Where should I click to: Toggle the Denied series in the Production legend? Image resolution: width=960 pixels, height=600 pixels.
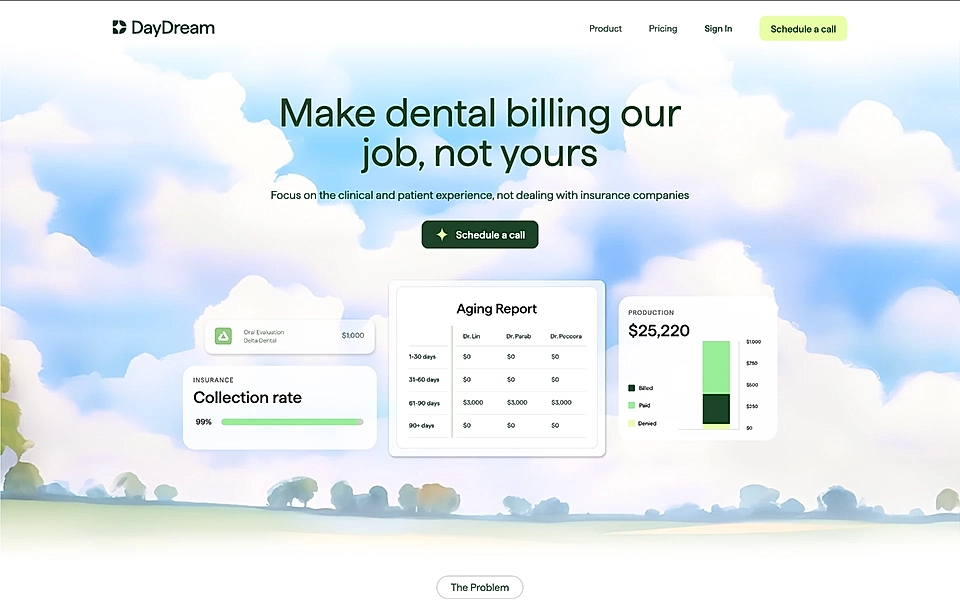coord(644,423)
